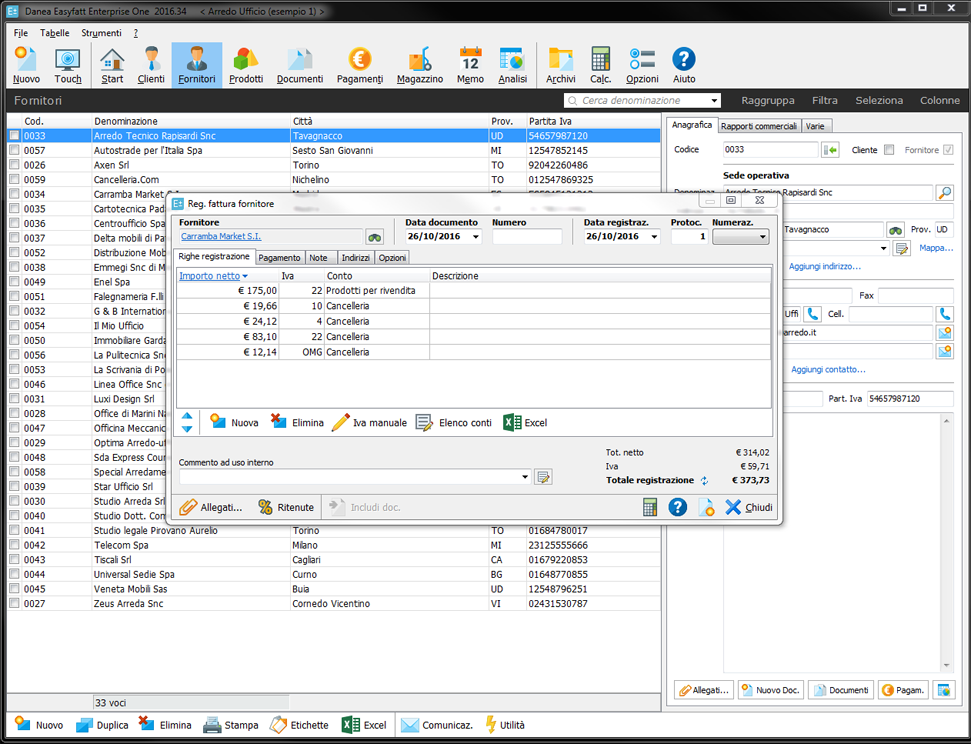Open the Importo netto column sort dropdown
Viewport: 971px width, 744px height.
tap(245, 276)
